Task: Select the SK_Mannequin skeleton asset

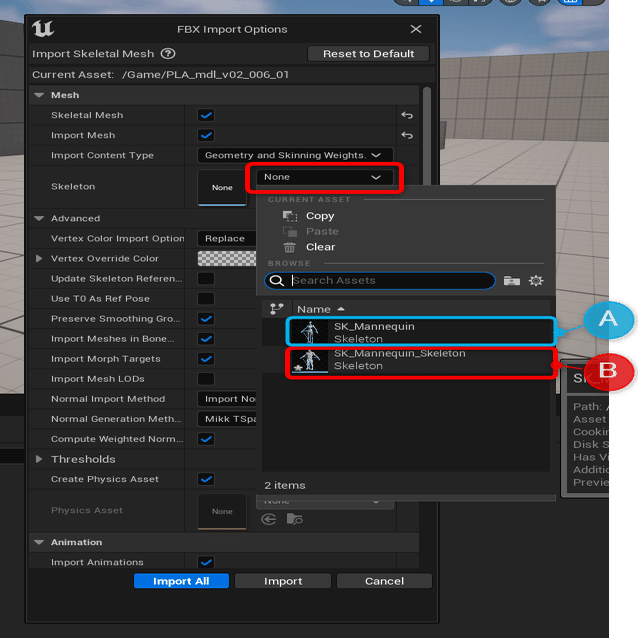Action: (420, 332)
